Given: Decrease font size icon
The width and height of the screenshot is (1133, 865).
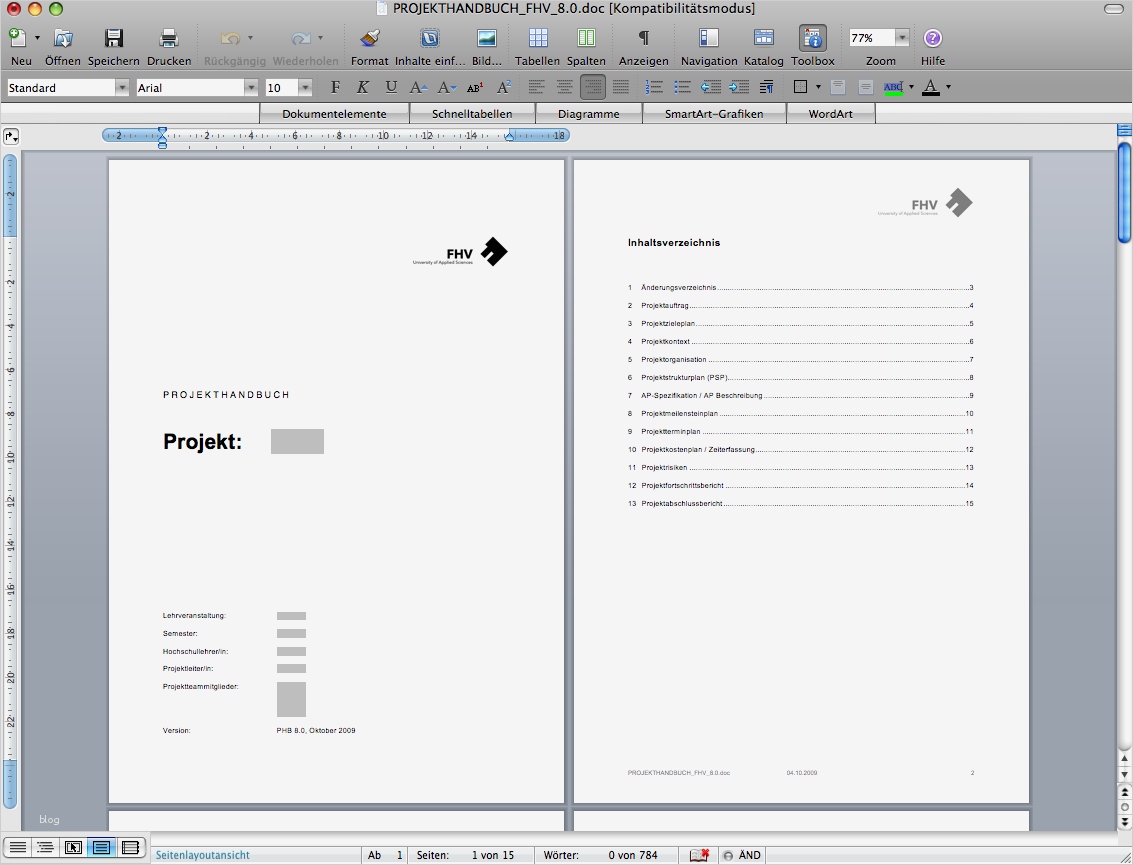Looking at the screenshot, I should [447, 87].
